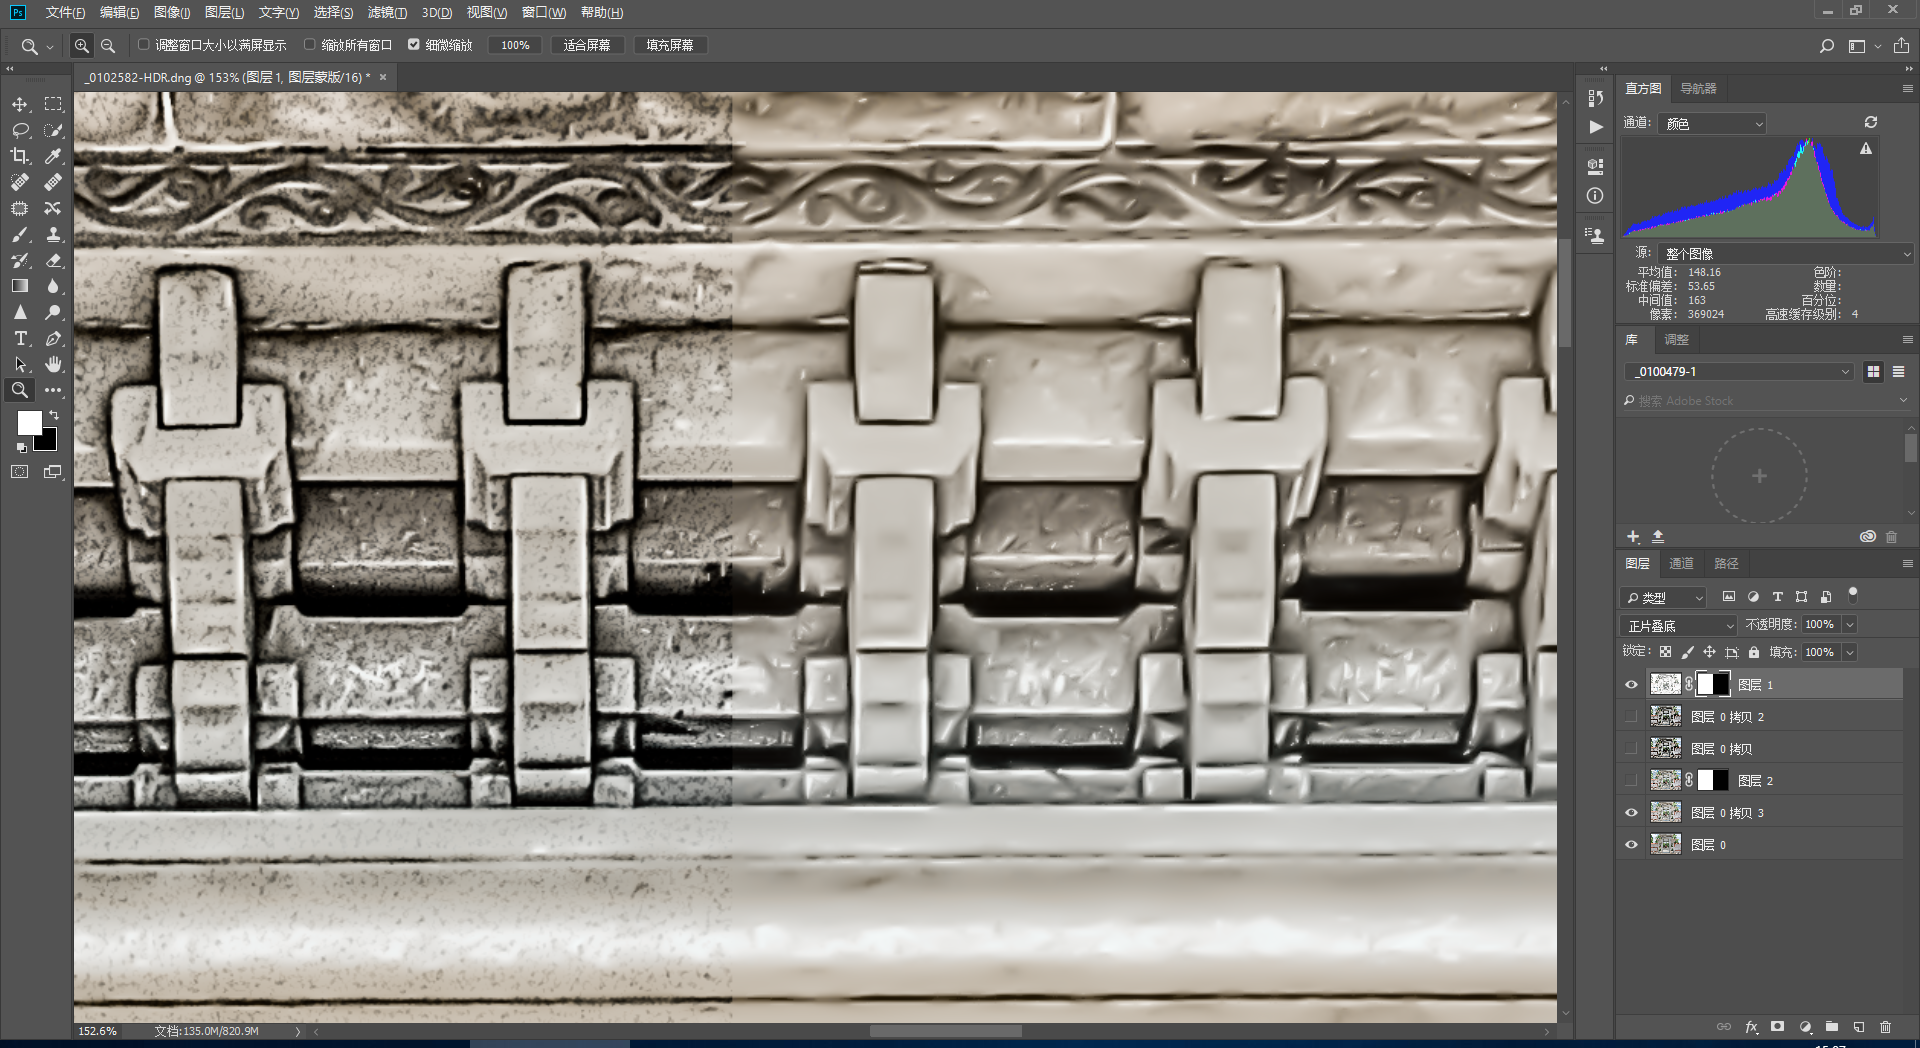Image resolution: width=1920 pixels, height=1048 pixels.
Task: Open the Info panel icon
Action: 1595,196
